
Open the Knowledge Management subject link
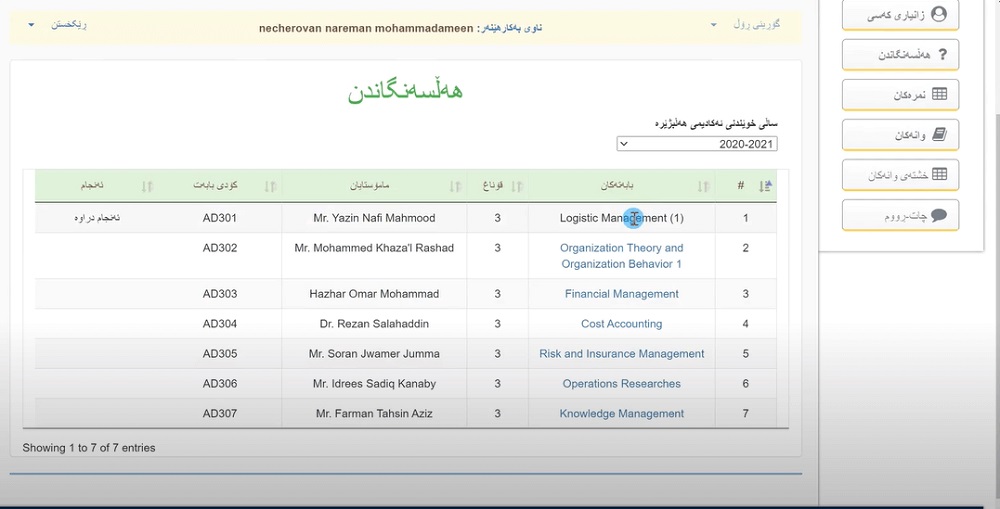[x=621, y=414]
